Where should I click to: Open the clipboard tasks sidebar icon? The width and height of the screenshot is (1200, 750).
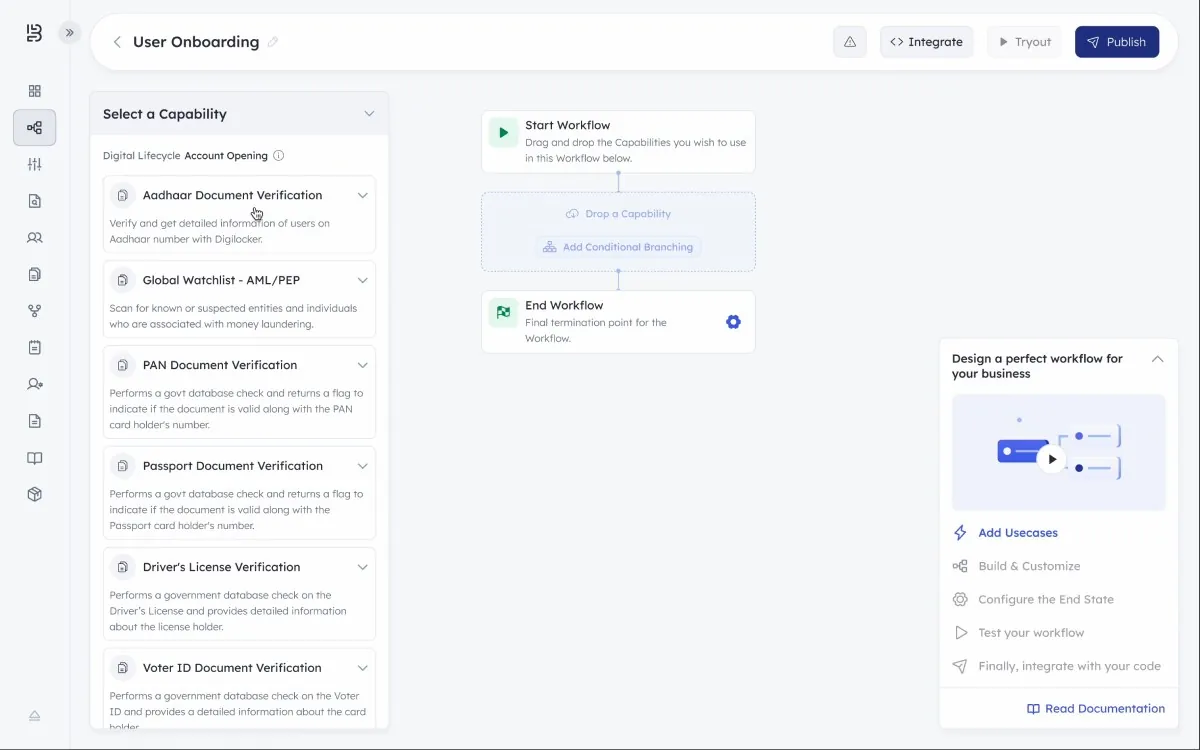pos(35,348)
